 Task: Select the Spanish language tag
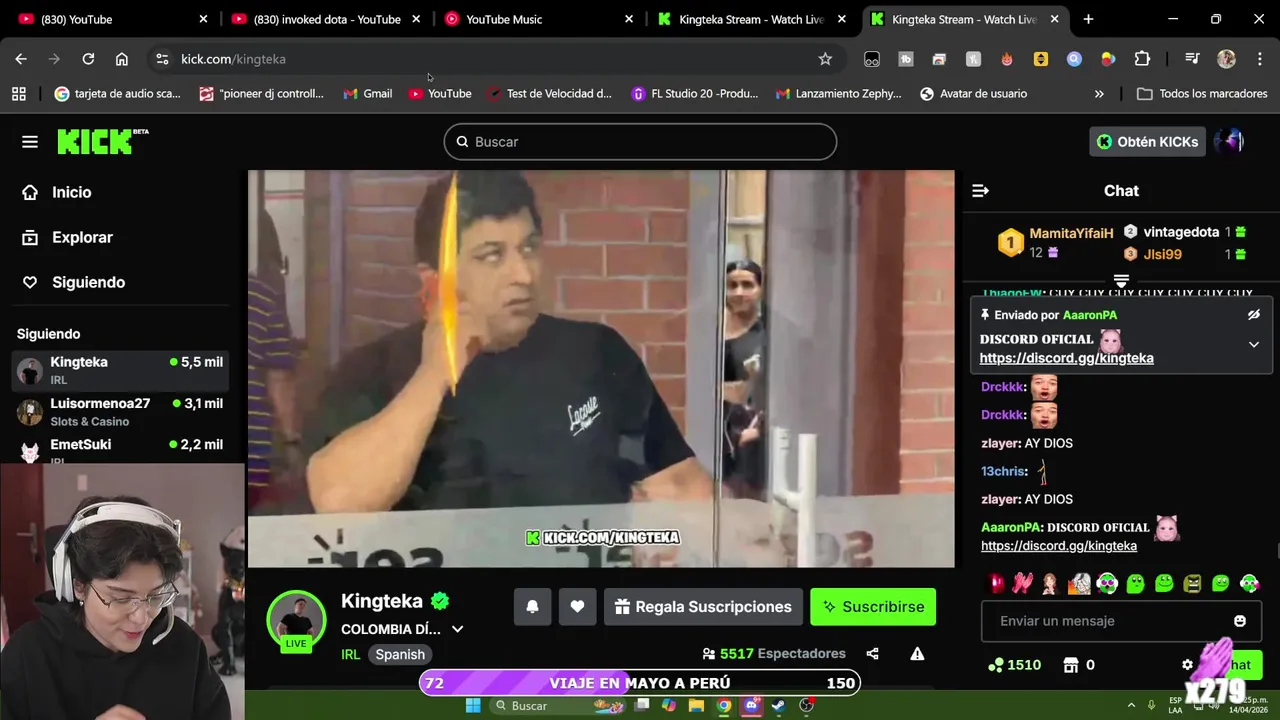(400, 654)
